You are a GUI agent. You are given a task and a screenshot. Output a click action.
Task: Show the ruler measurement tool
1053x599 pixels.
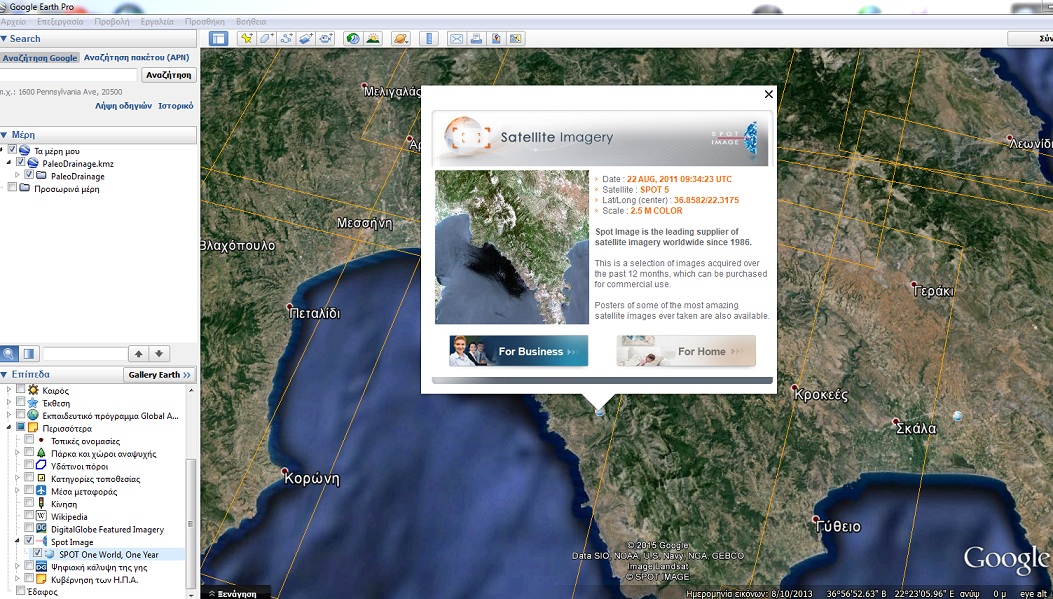click(x=428, y=38)
